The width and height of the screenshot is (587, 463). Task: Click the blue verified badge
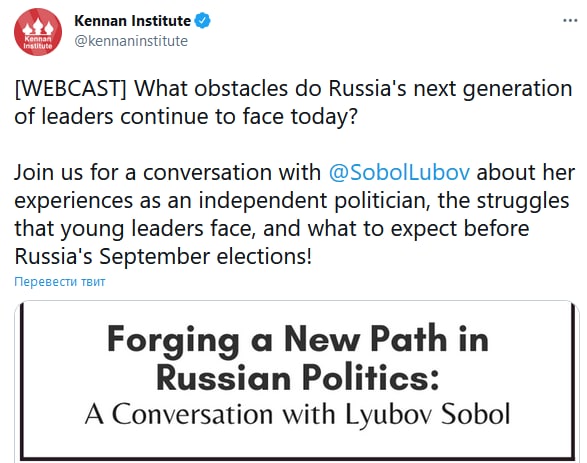[x=203, y=21]
